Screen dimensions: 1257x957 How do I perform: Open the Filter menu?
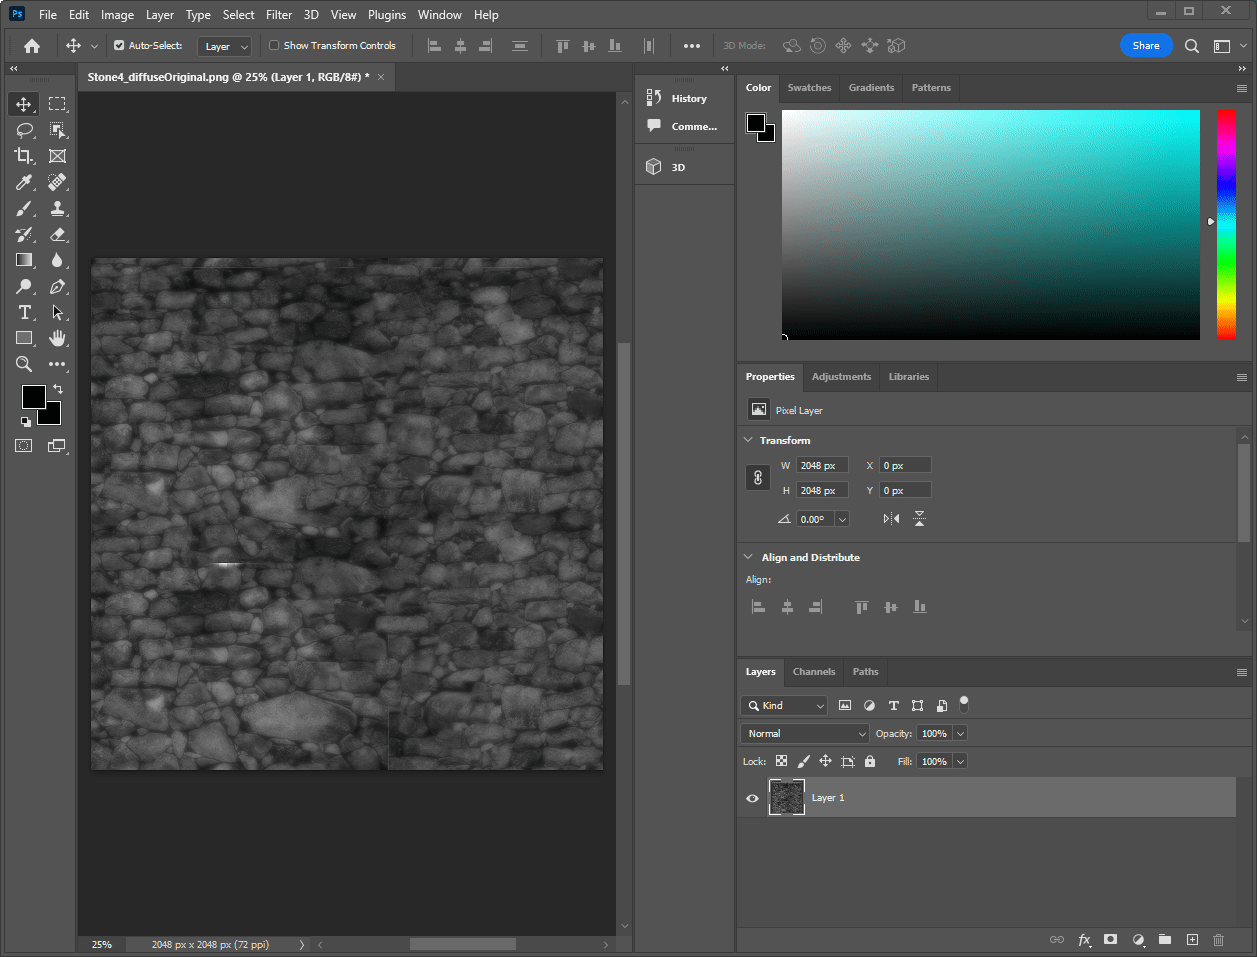coord(279,14)
